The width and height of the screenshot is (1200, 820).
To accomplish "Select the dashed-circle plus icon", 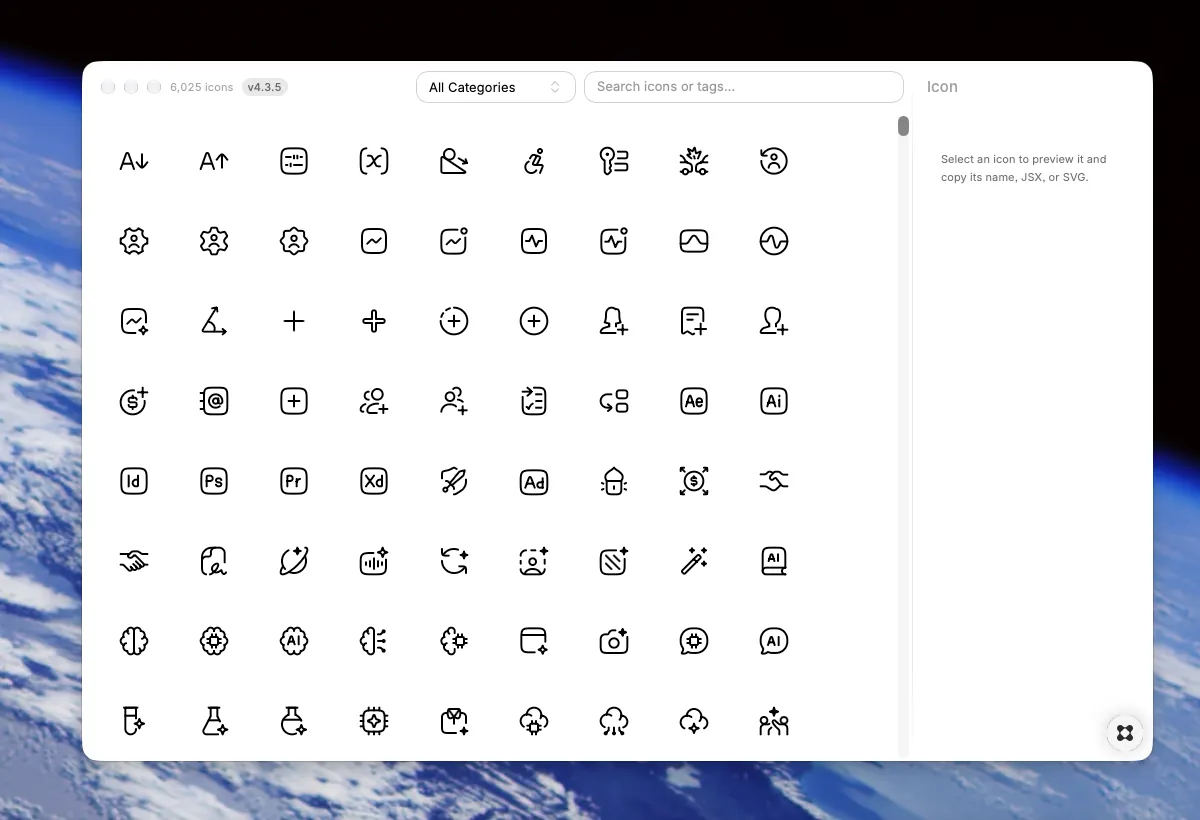I will coord(454,321).
